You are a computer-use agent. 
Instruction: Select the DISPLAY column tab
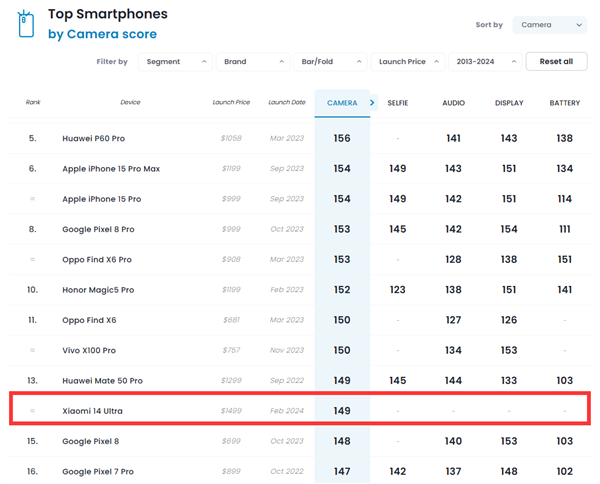click(509, 103)
